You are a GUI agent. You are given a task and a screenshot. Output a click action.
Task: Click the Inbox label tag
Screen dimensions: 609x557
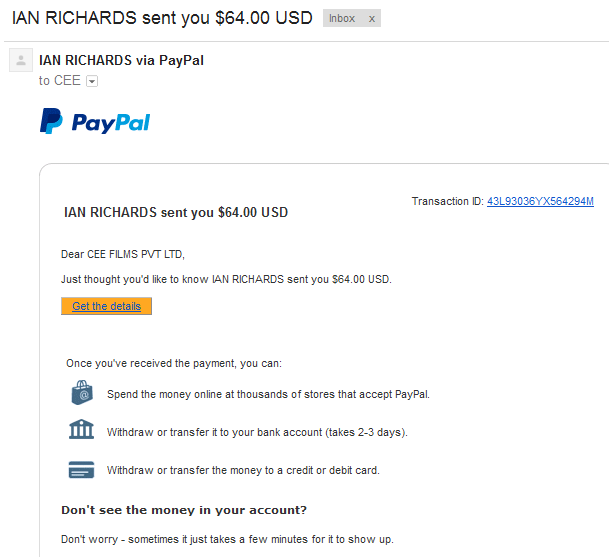(342, 18)
